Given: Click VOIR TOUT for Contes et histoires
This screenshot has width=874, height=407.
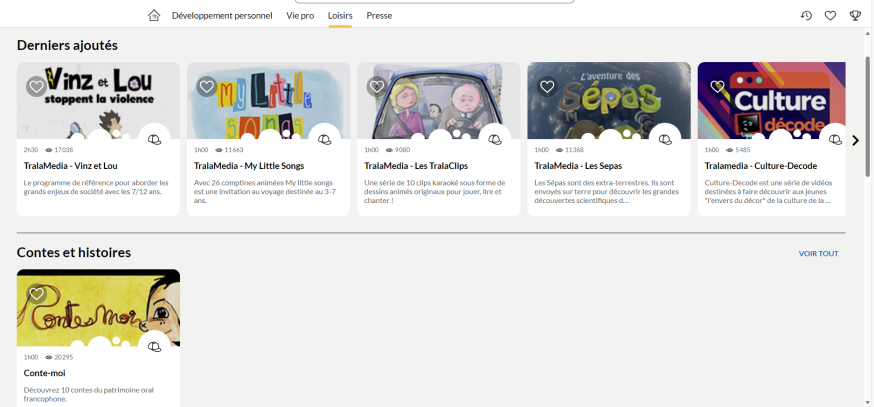Looking at the screenshot, I should [818, 254].
